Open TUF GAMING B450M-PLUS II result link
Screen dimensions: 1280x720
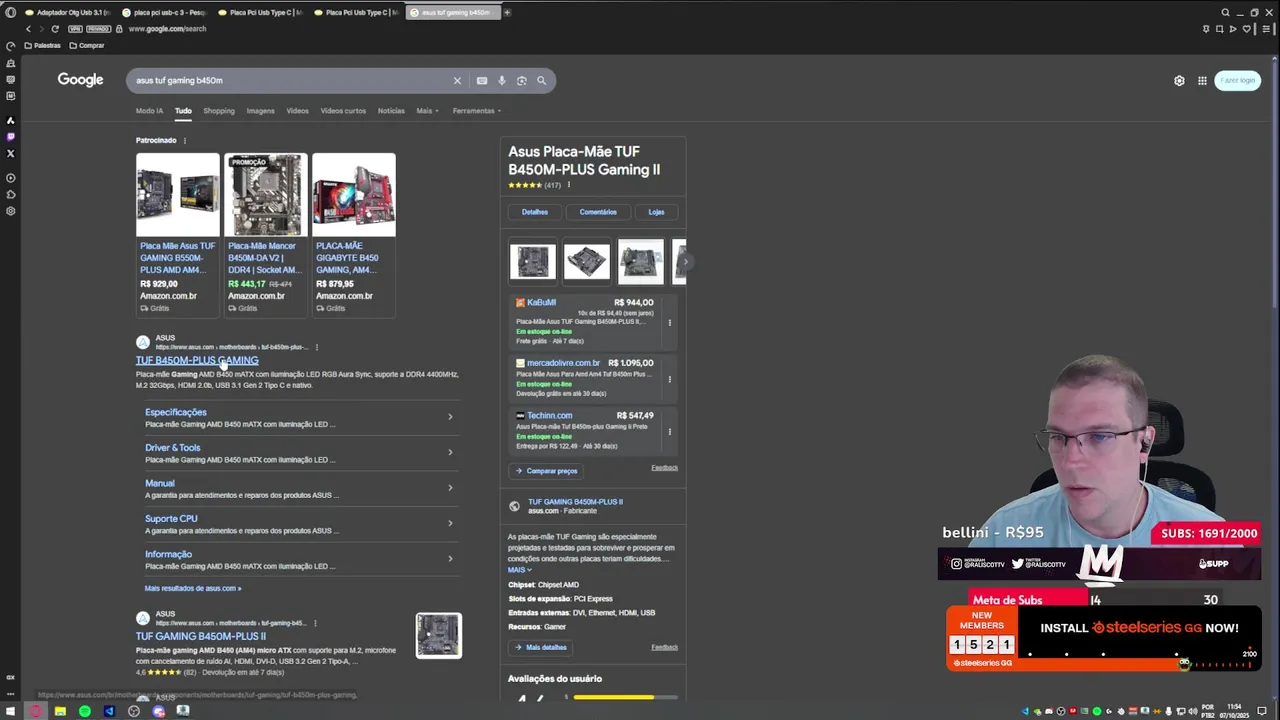201,636
